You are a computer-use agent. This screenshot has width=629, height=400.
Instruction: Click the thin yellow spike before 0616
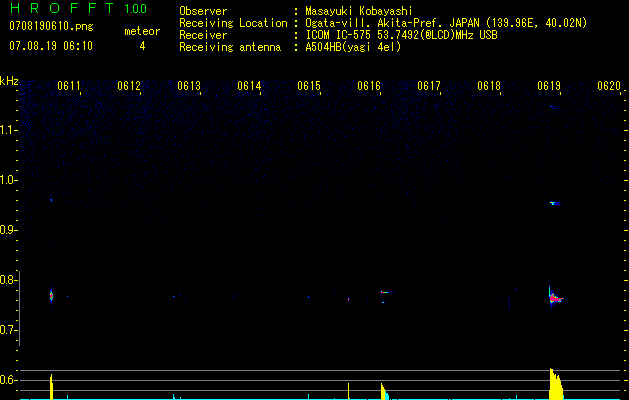click(348, 391)
